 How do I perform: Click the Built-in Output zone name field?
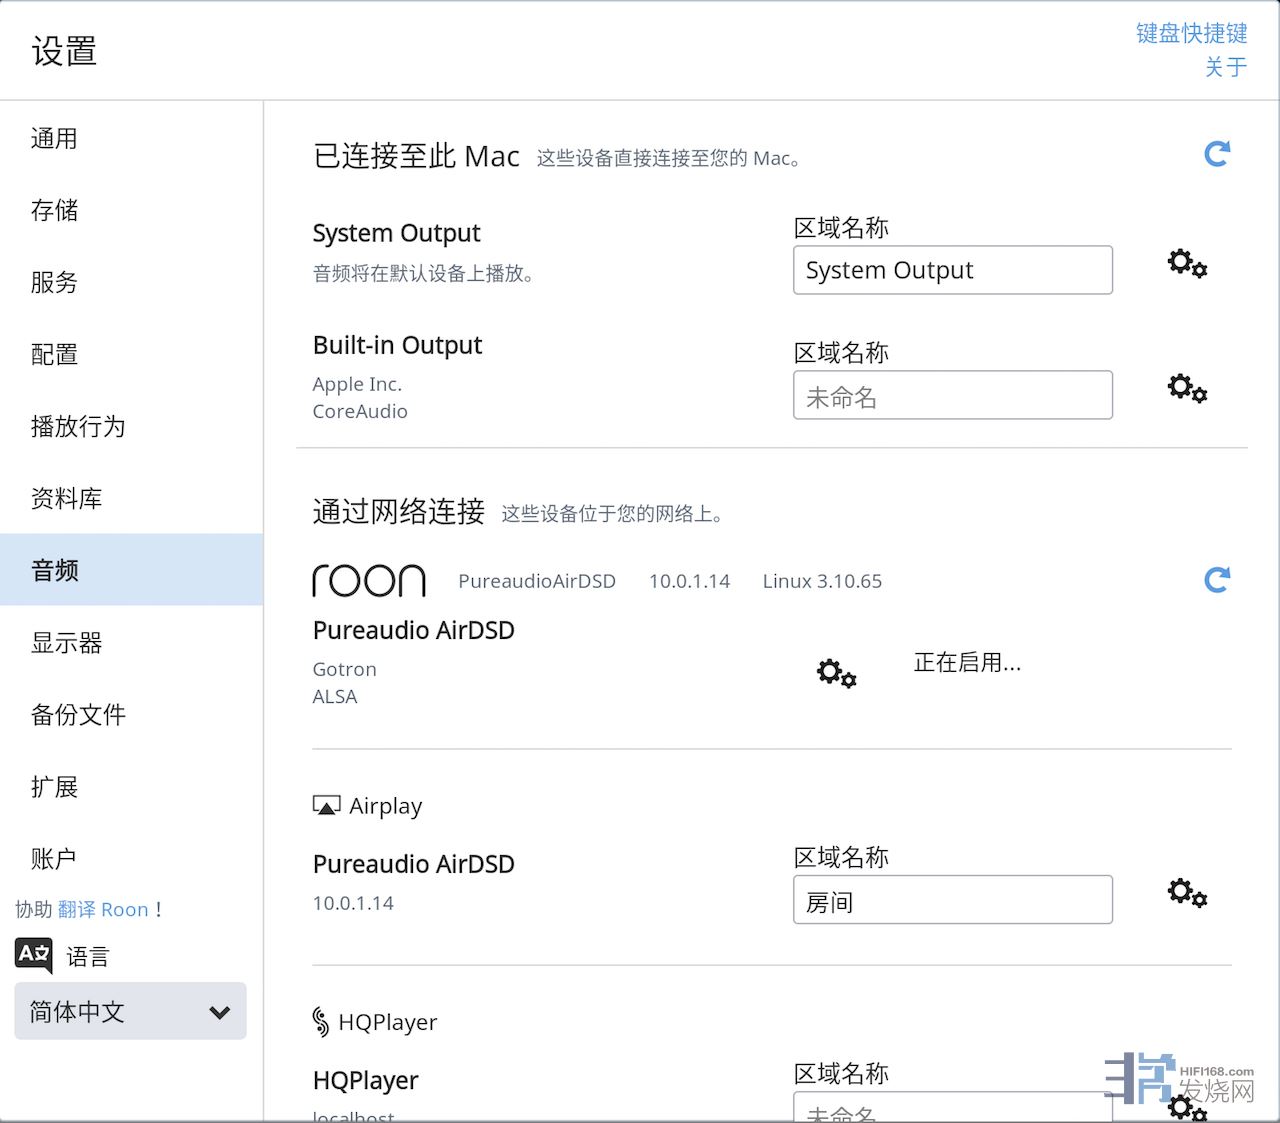tap(952, 396)
